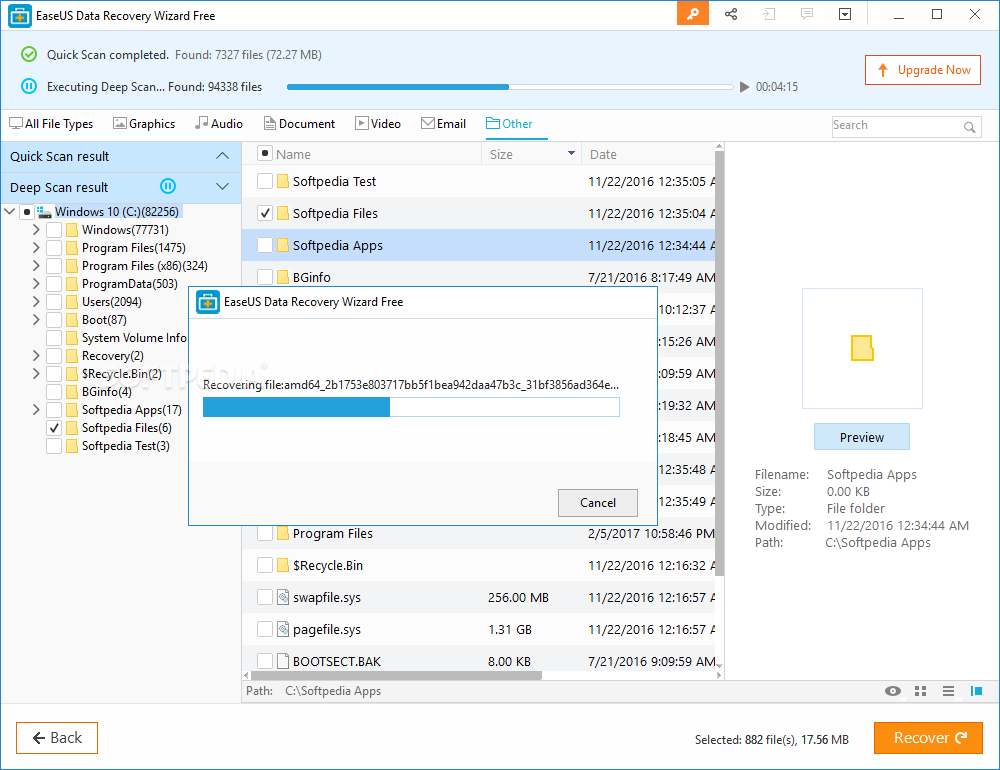Check the swapfile.sys checkbox
Screen dimensions: 1000x770
coord(265,597)
